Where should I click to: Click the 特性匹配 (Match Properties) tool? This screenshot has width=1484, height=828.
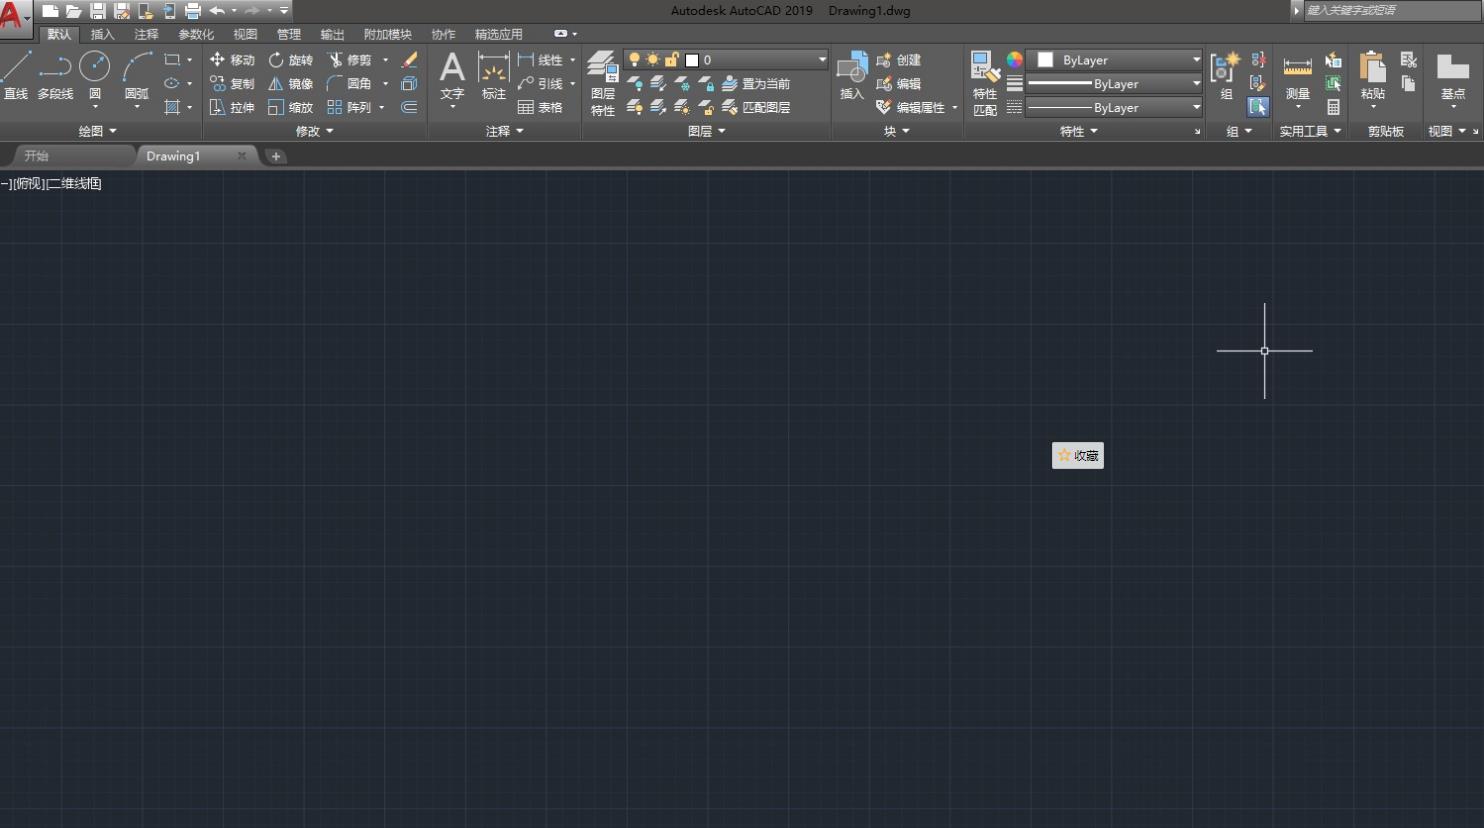985,84
